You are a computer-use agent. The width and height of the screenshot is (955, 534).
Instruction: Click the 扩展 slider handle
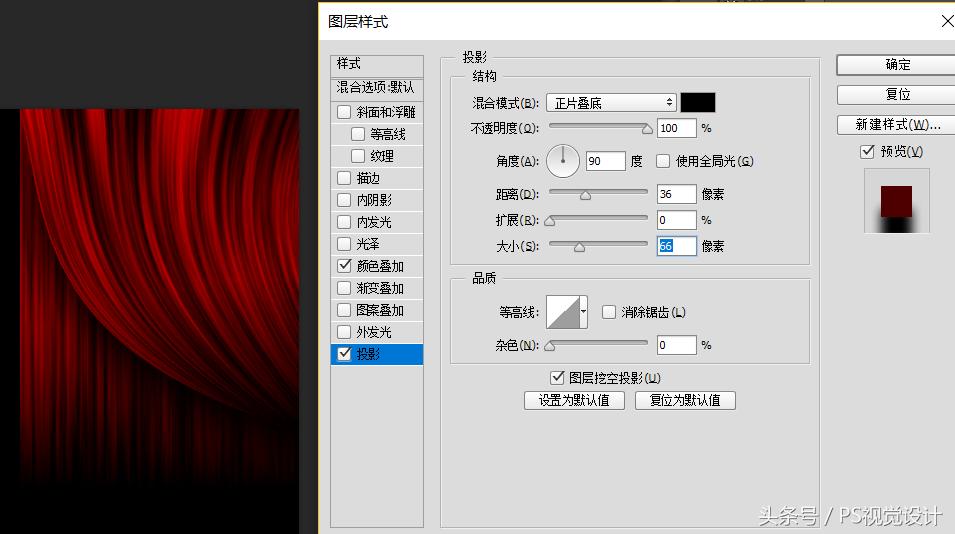coord(550,220)
